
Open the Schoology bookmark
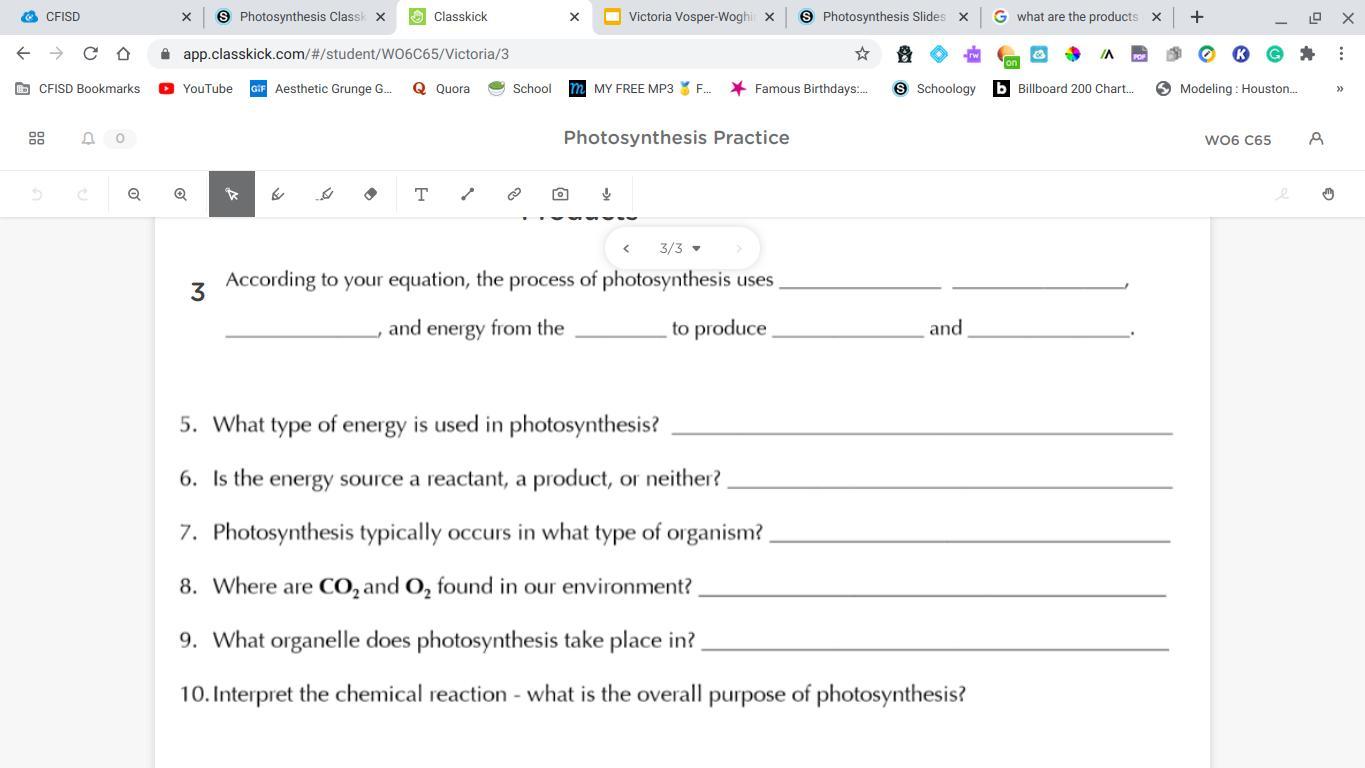(934, 89)
